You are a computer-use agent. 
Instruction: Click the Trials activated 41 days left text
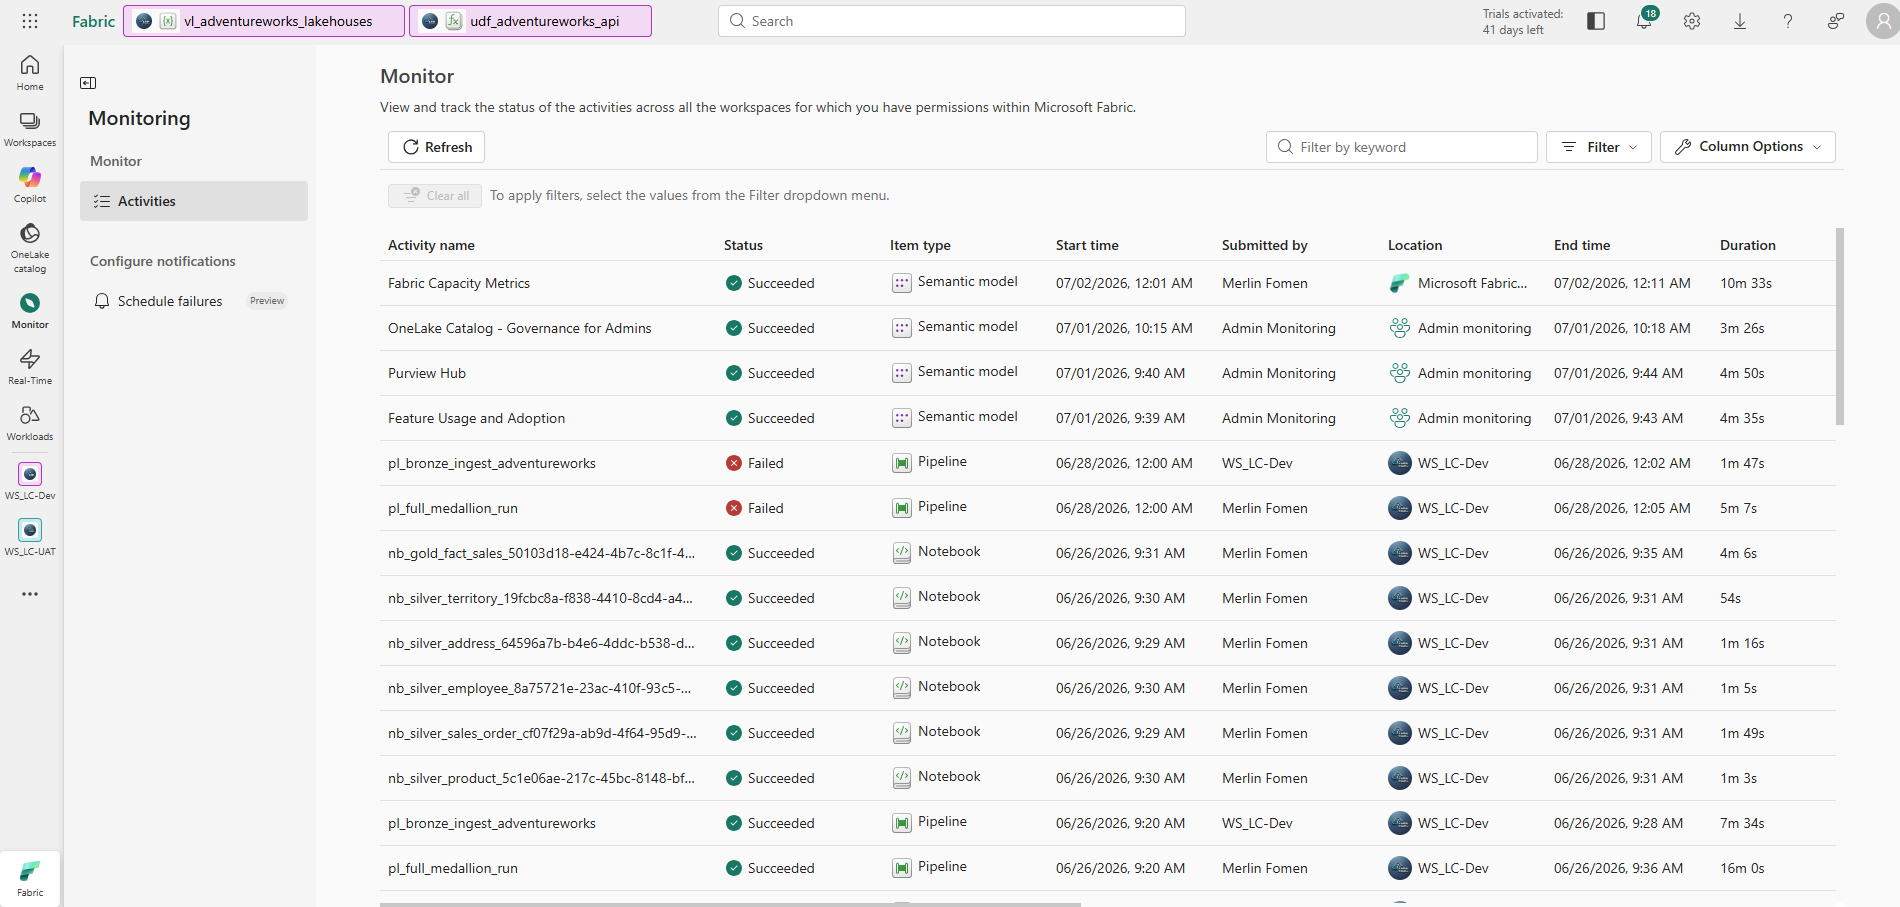coord(1523,22)
